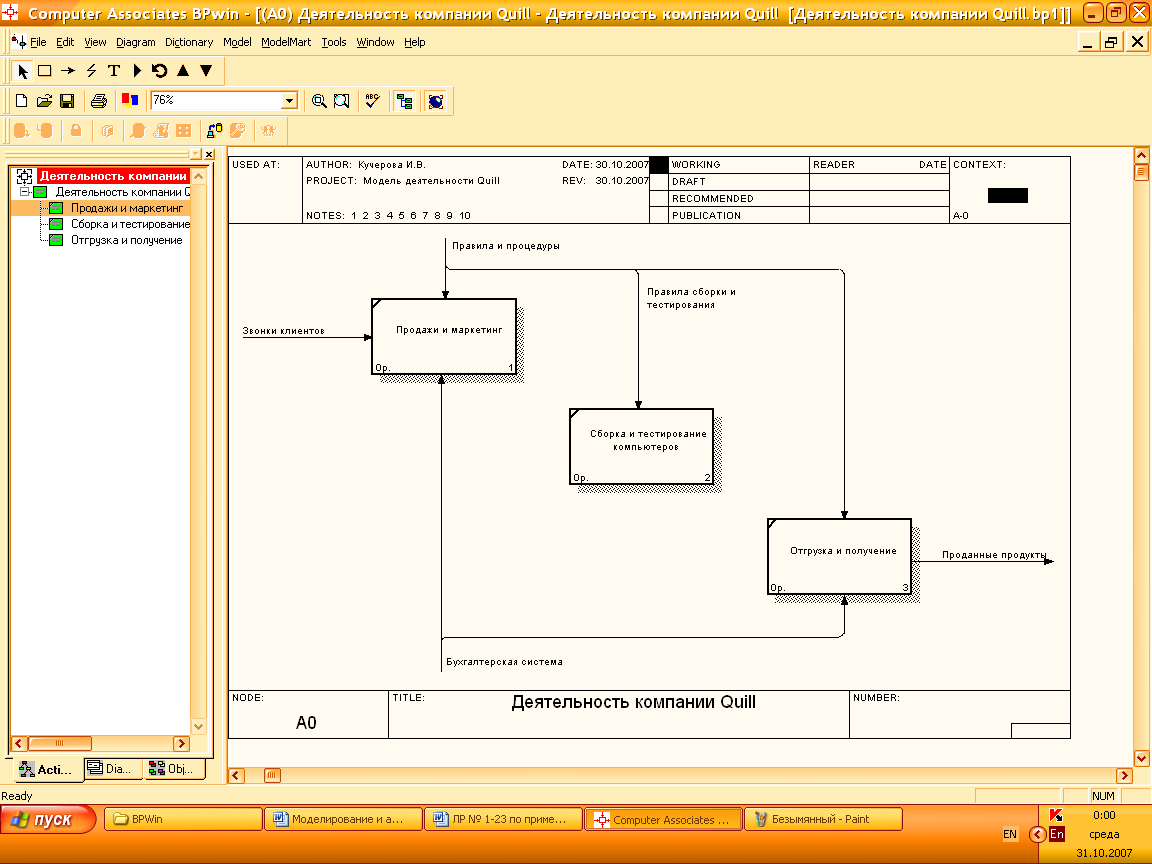Viewport: 1152px width, 864px height.
Task: Save the model with floppy icon
Action: click(67, 101)
